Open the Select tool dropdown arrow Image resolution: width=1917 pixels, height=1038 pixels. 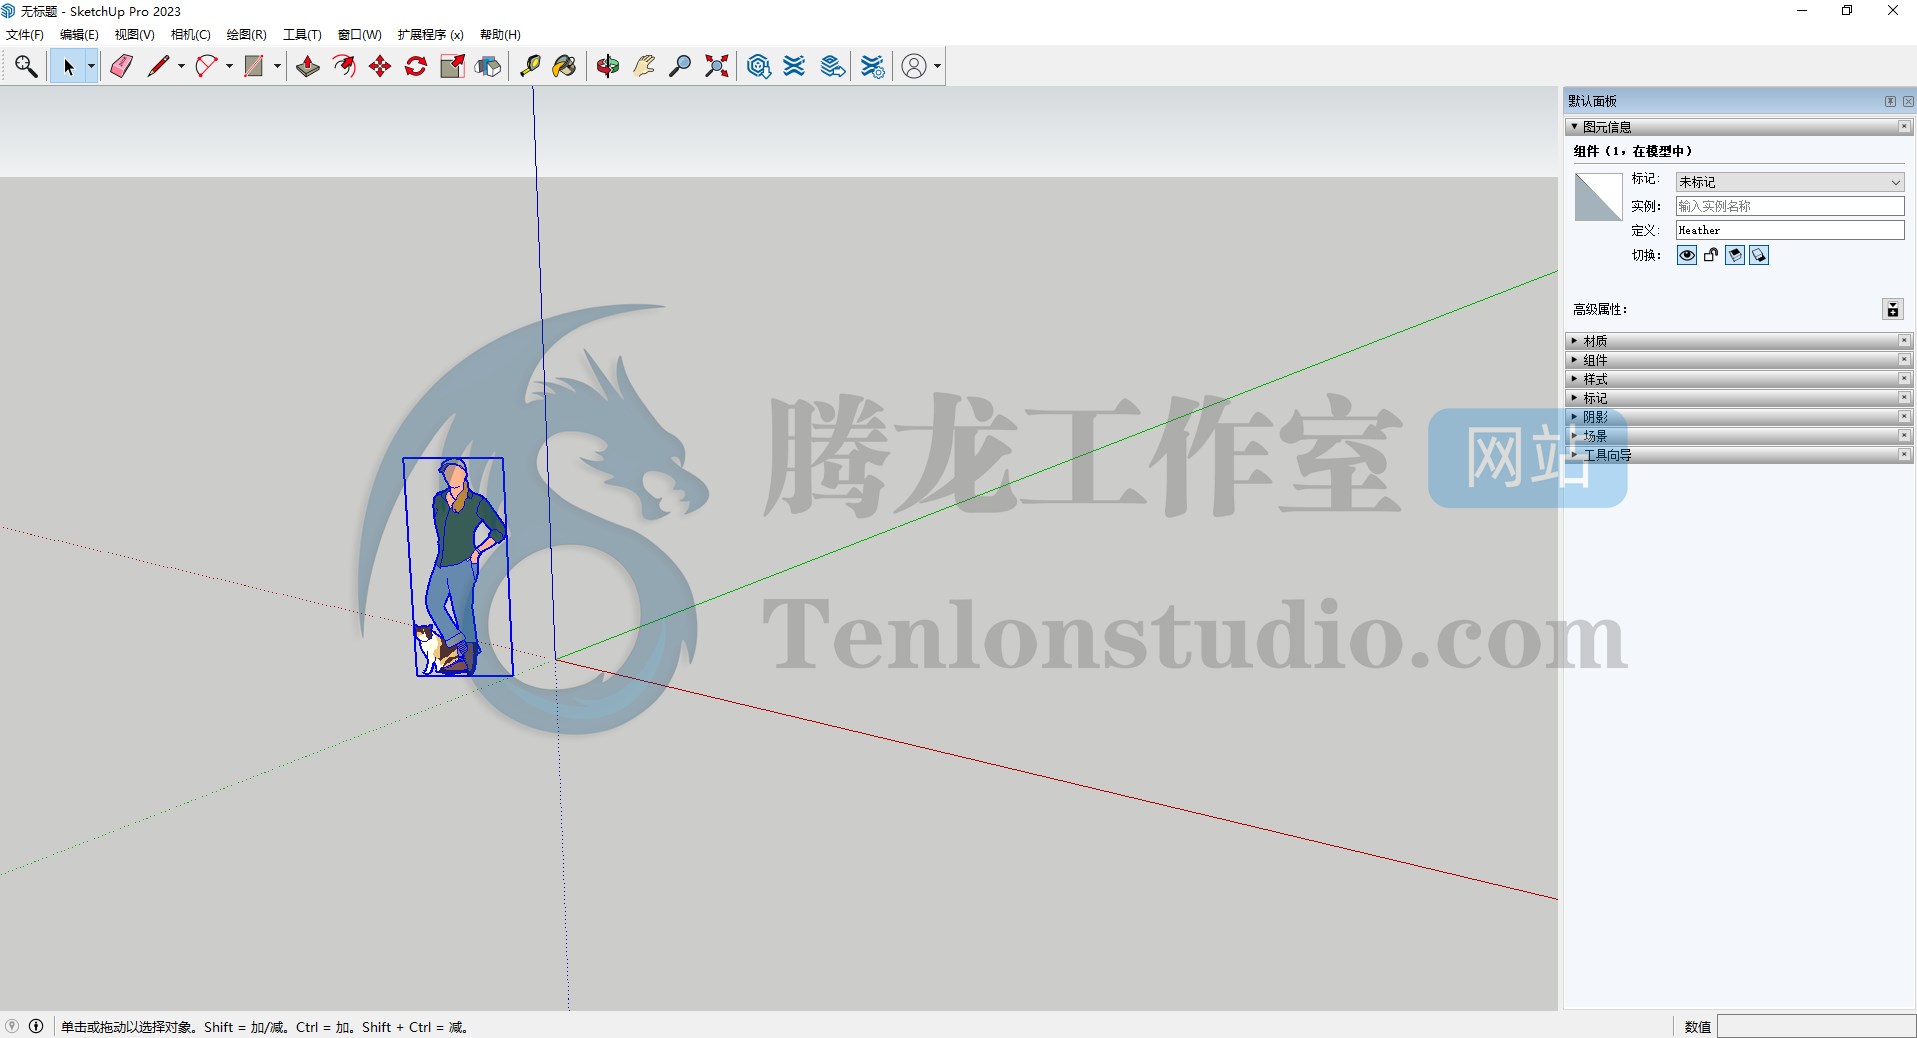point(91,66)
